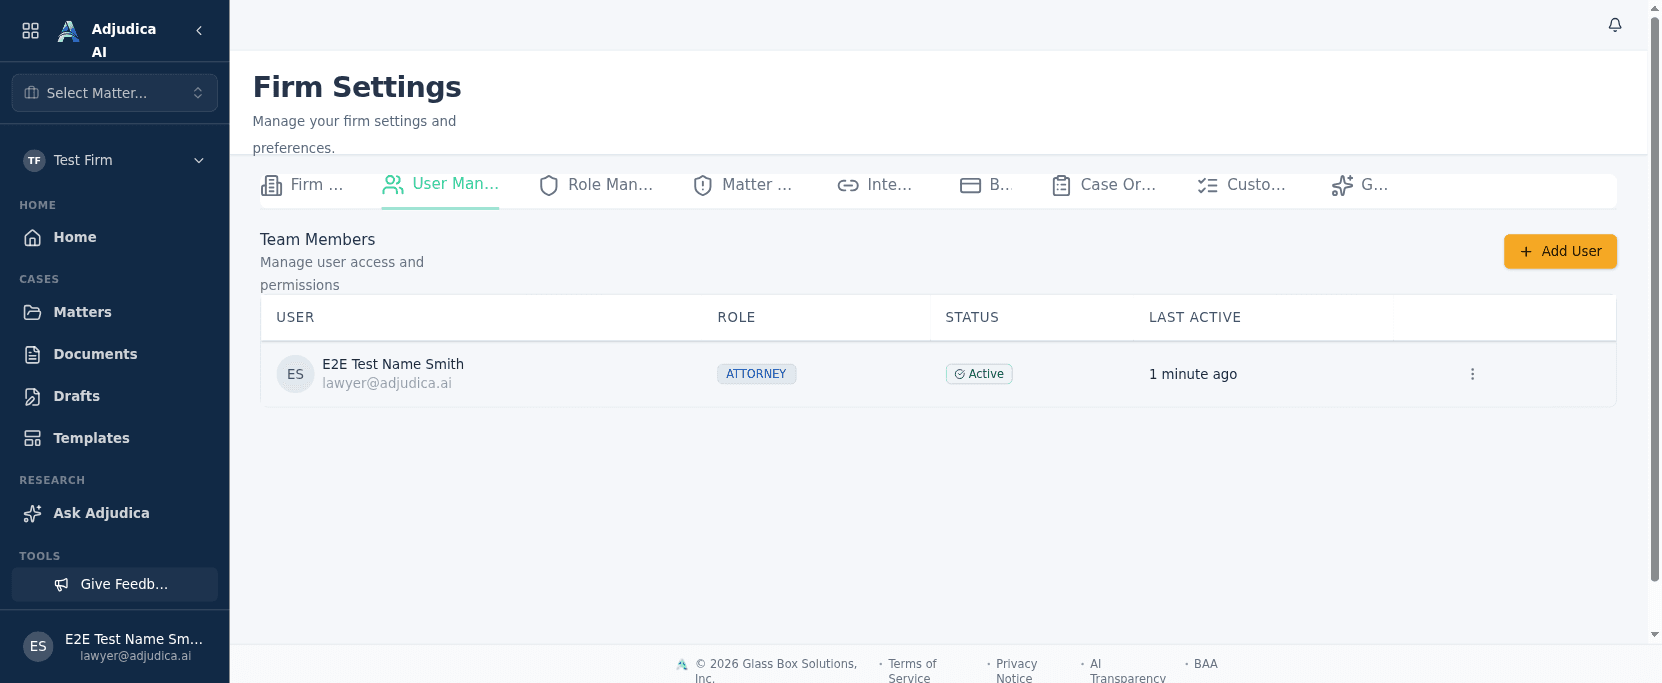Open Documents in sidebar
This screenshot has width=1662, height=683.
[115, 354]
